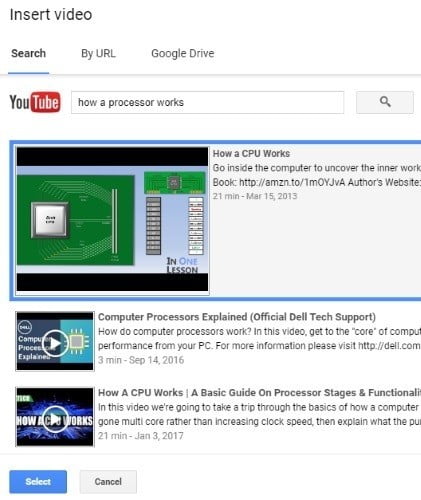Click the Dell logo on second thumbnail
Image resolution: width=421 pixels, height=500 pixels.
[x=25, y=327]
